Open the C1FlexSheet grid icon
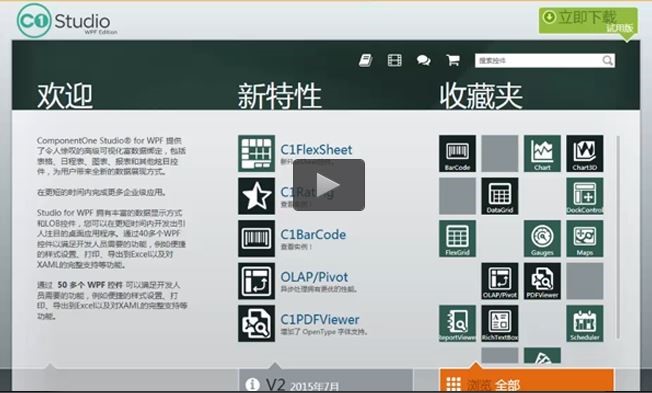The height and width of the screenshot is (393, 652). click(x=257, y=153)
